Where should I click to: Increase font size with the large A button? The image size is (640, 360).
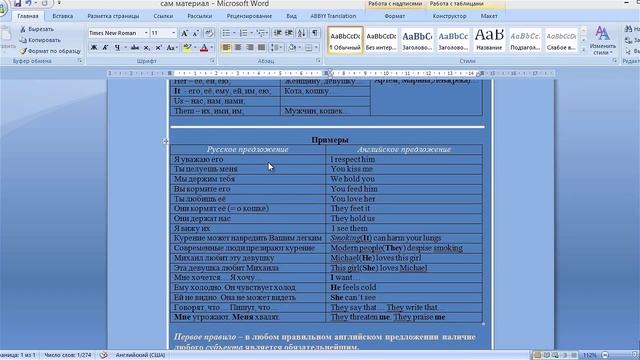pos(184,33)
